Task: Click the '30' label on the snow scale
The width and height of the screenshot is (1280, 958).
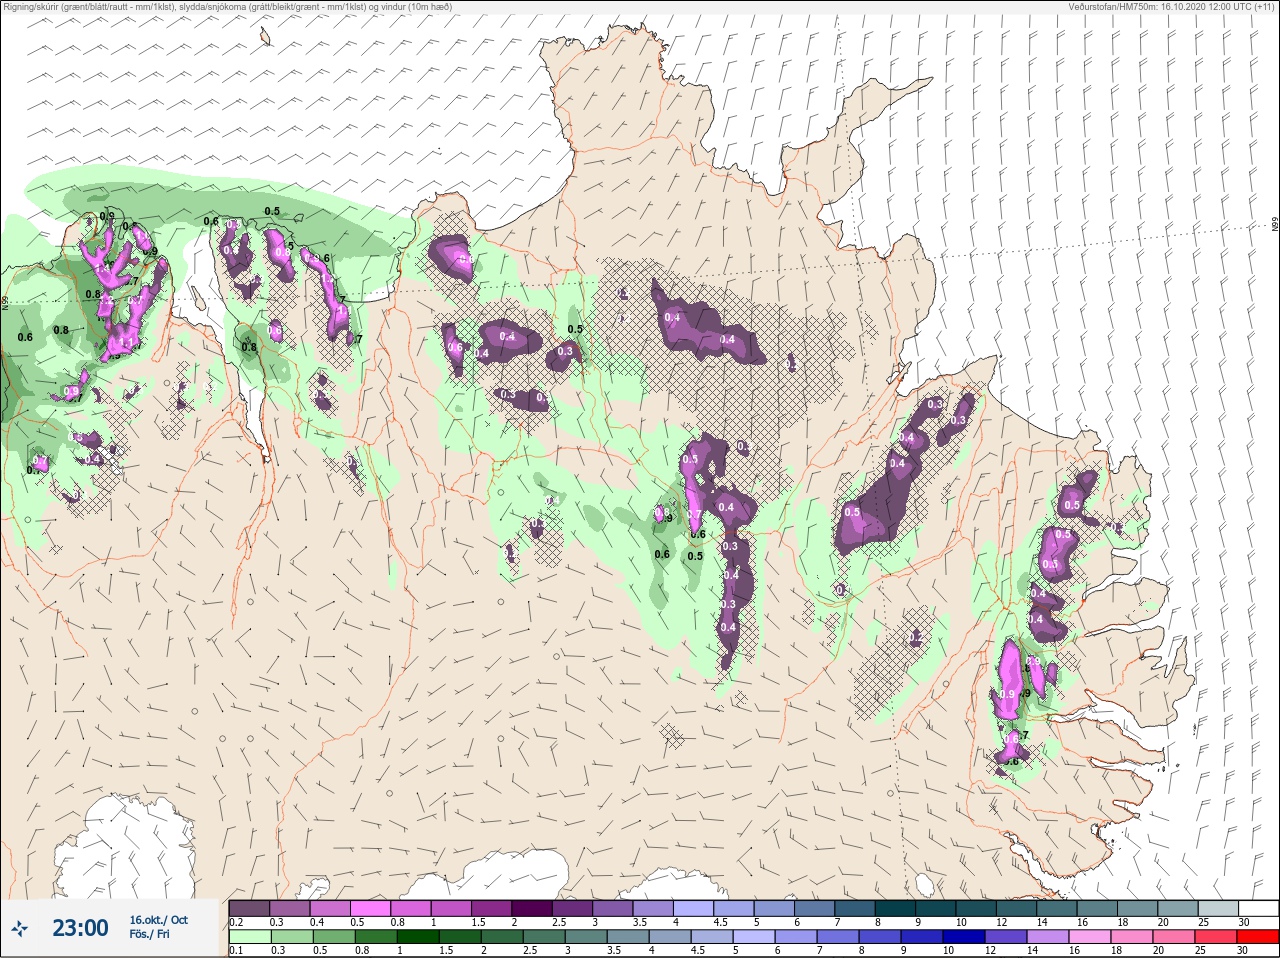Action: (1246, 922)
